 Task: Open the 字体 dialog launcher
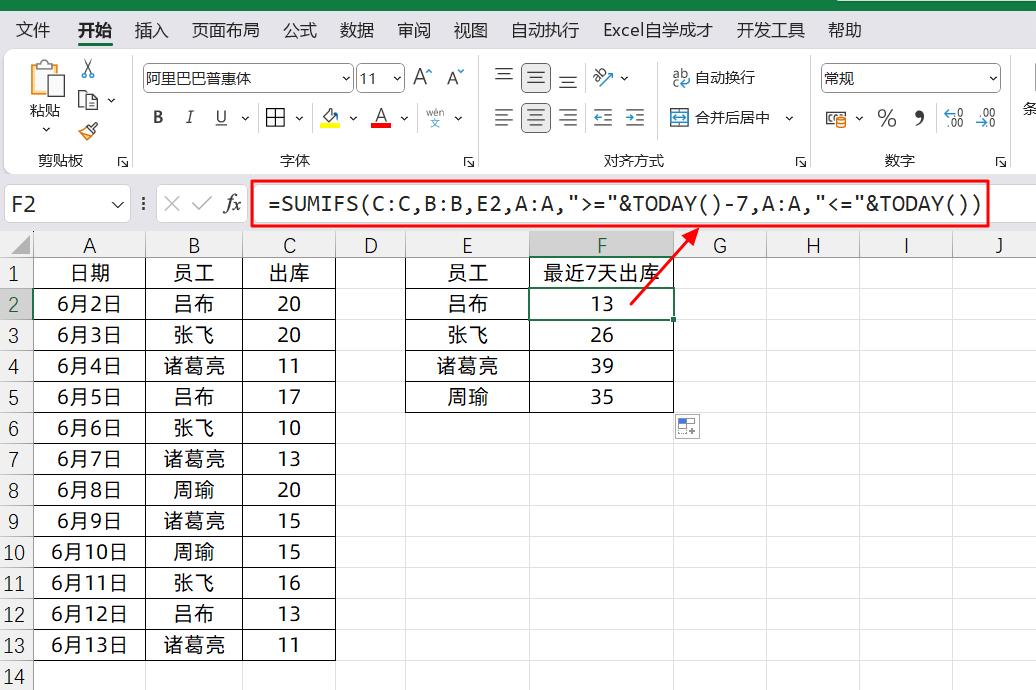(x=468, y=162)
